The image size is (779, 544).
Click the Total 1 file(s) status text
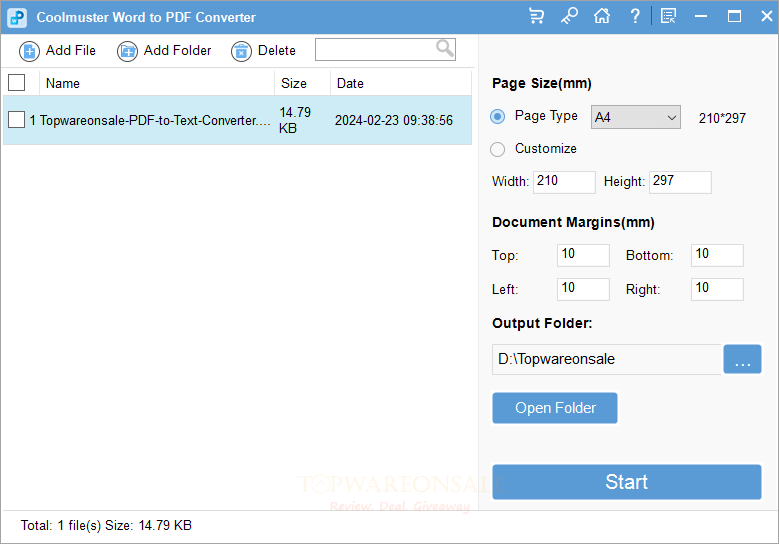pos(106,525)
